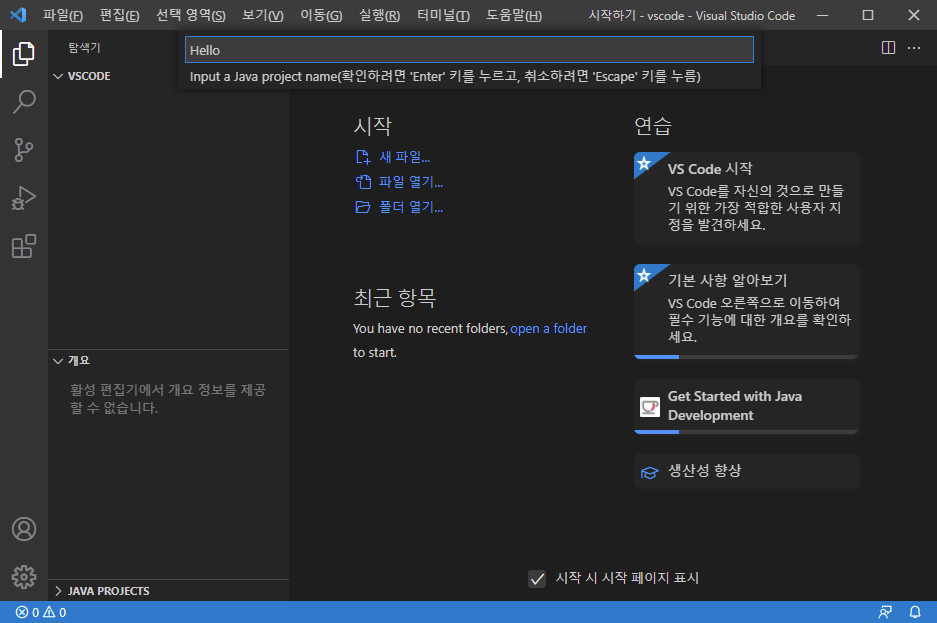937x623 pixels.
Task: Click the Input a Java project name hint
Action: pyautogui.click(x=445, y=76)
